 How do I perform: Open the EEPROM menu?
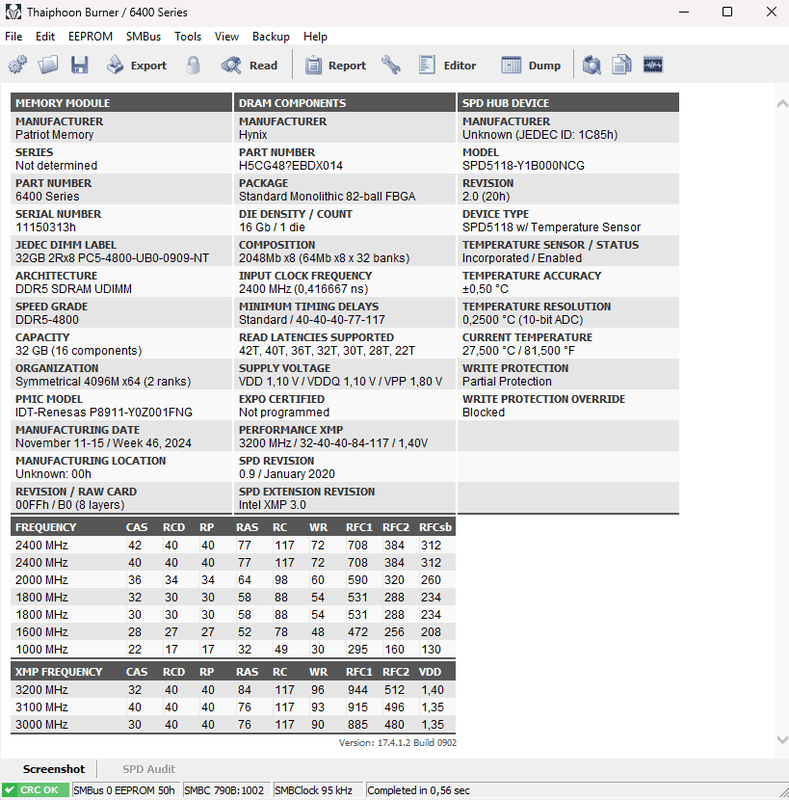[90, 36]
